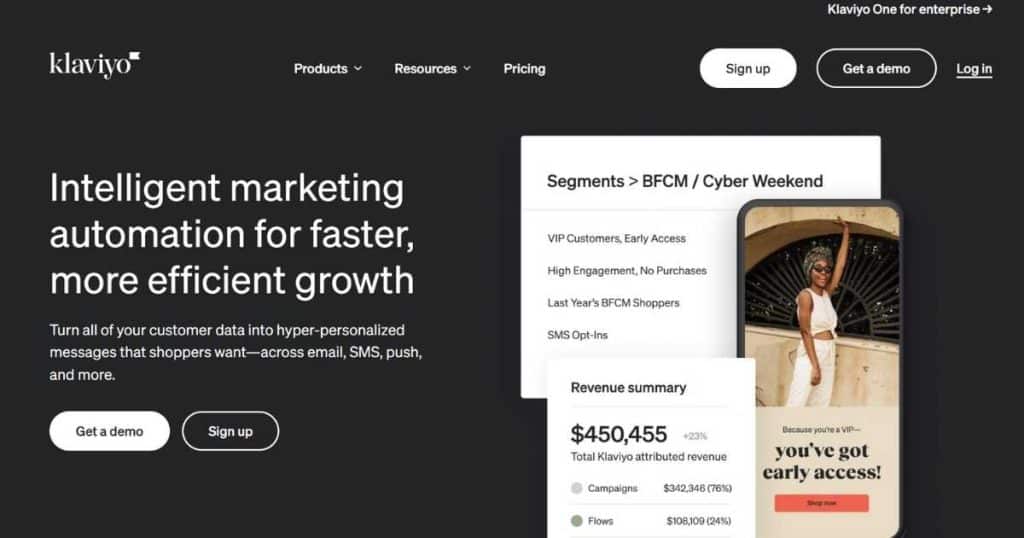Select Last Year's BFCM Shoppers segment

[x=613, y=302]
